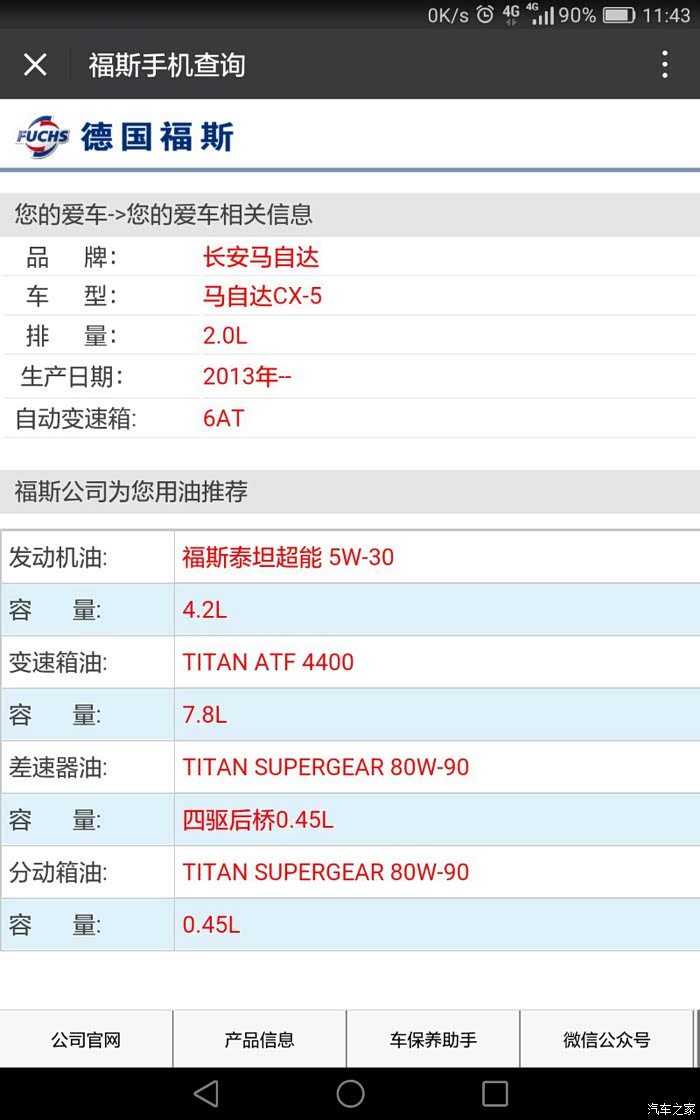The height and width of the screenshot is (1120, 700).
Task: Tap the TITAN ATF 4400 recommendation
Action: click(268, 662)
